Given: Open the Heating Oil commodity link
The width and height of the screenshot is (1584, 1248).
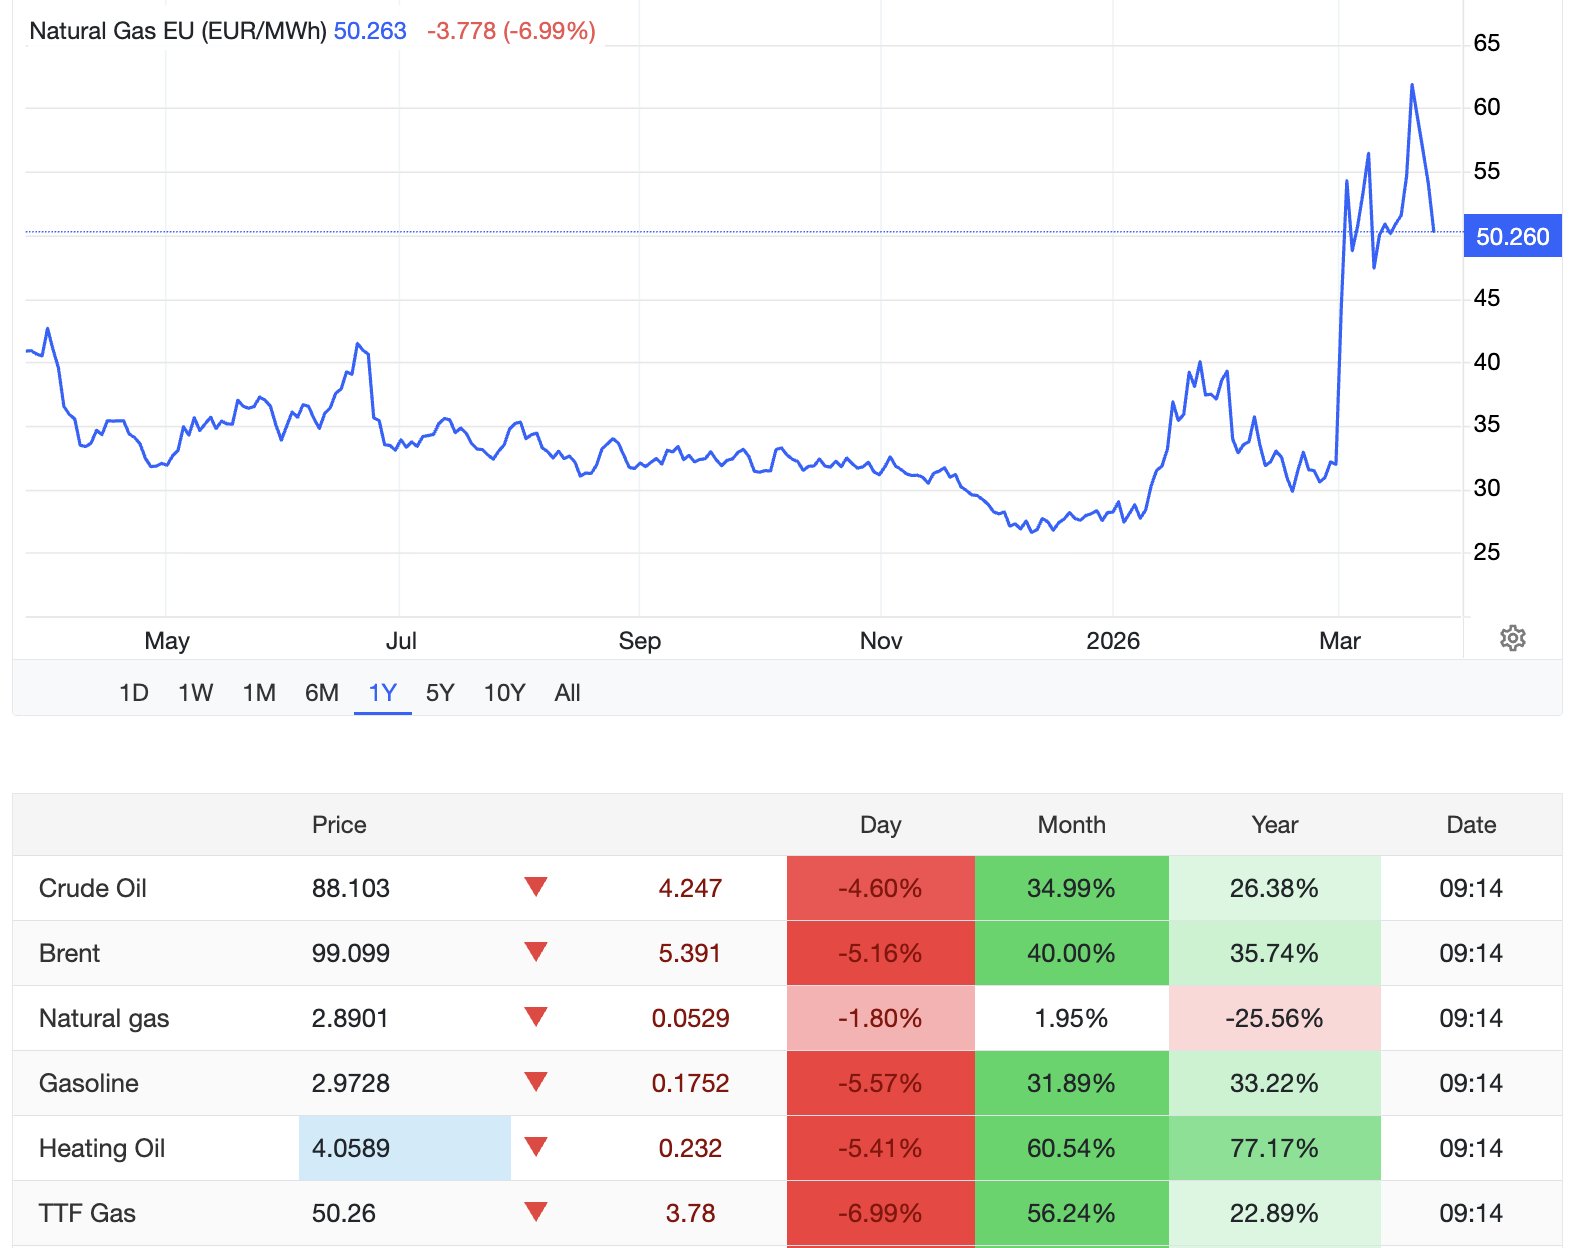Looking at the screenshot, I should pos(102,1148).
